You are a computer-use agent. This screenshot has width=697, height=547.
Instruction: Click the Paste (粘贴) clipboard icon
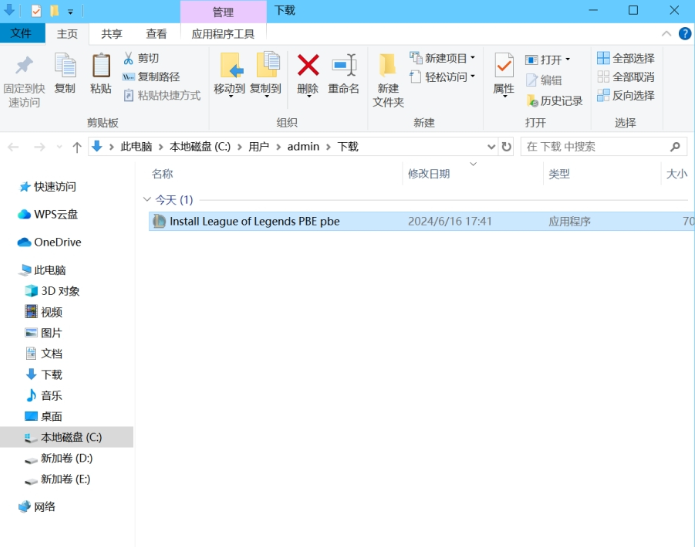(101, 66)
